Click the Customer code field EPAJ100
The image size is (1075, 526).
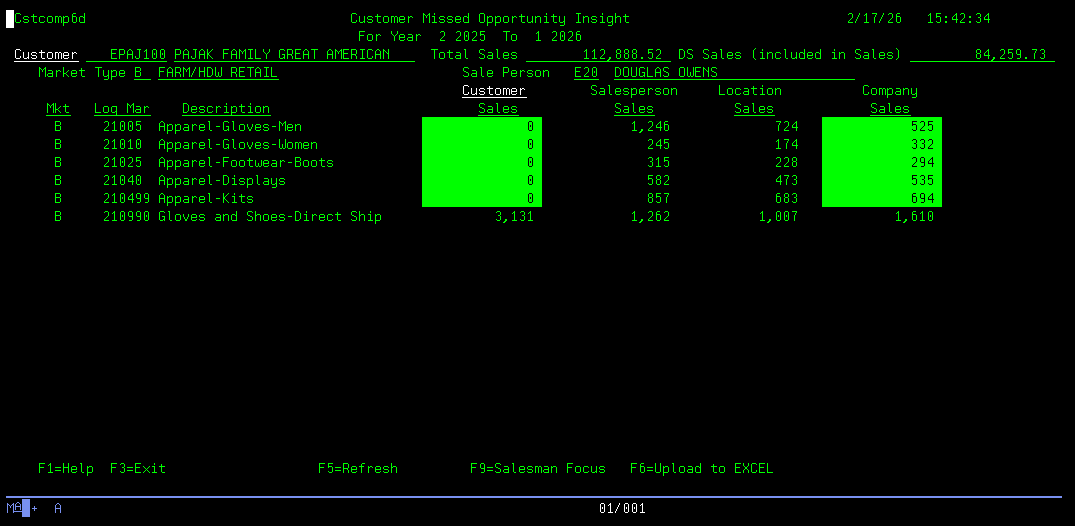tap(138, 54)
